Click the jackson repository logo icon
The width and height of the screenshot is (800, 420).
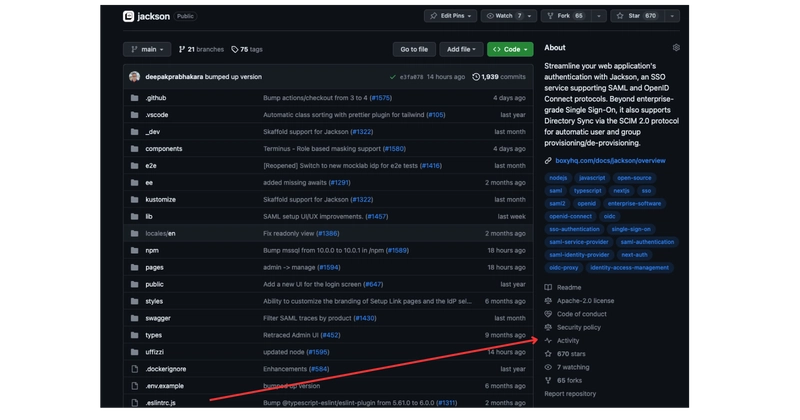129,16
